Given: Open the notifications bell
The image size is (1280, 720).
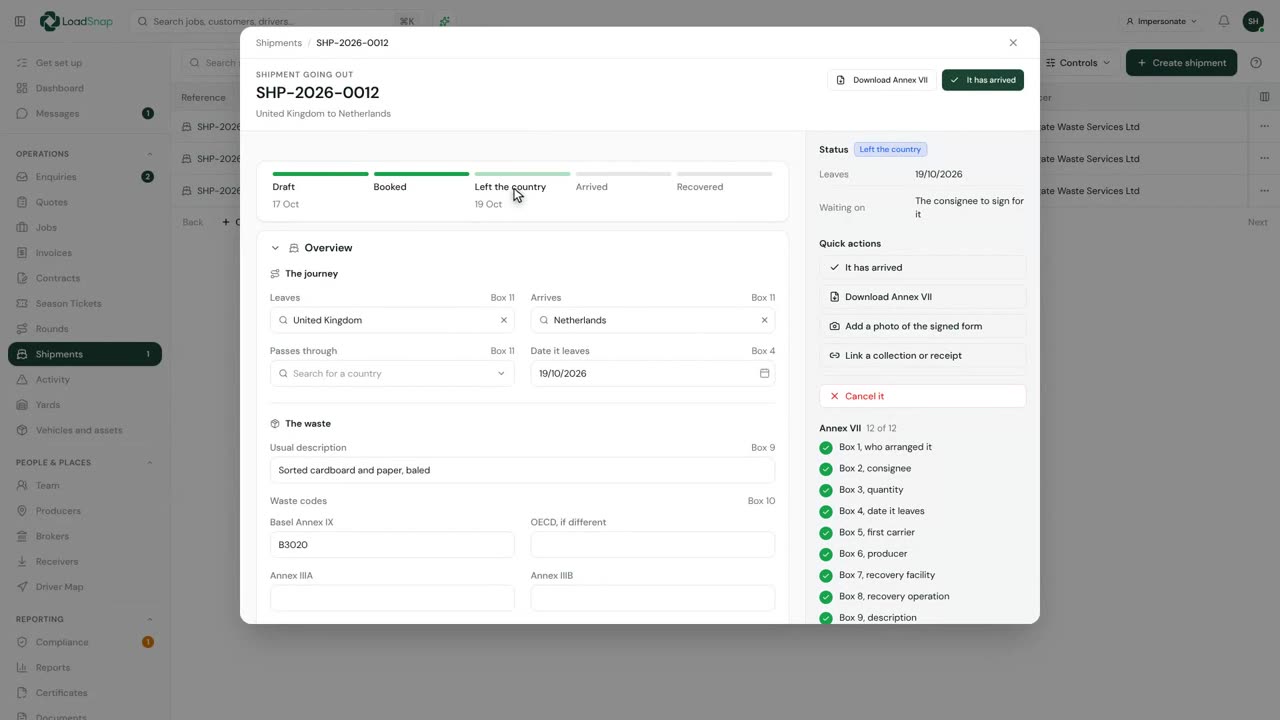Looking at the screenshot, I should tap(1224, 21).
